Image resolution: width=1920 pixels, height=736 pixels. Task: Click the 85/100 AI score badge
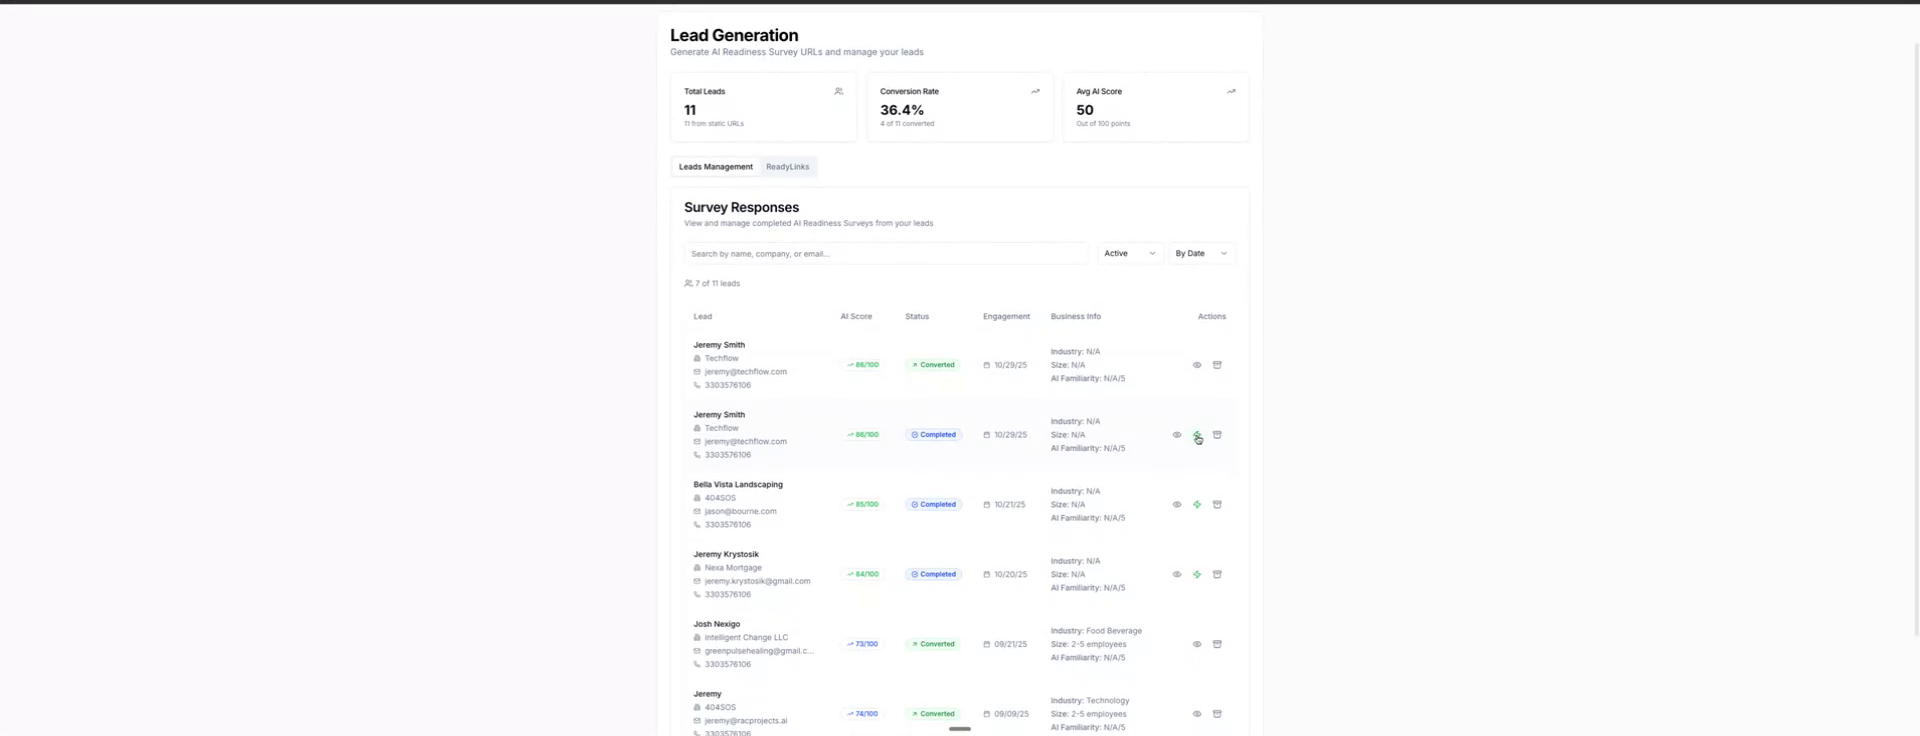click(x=862, y=505)
